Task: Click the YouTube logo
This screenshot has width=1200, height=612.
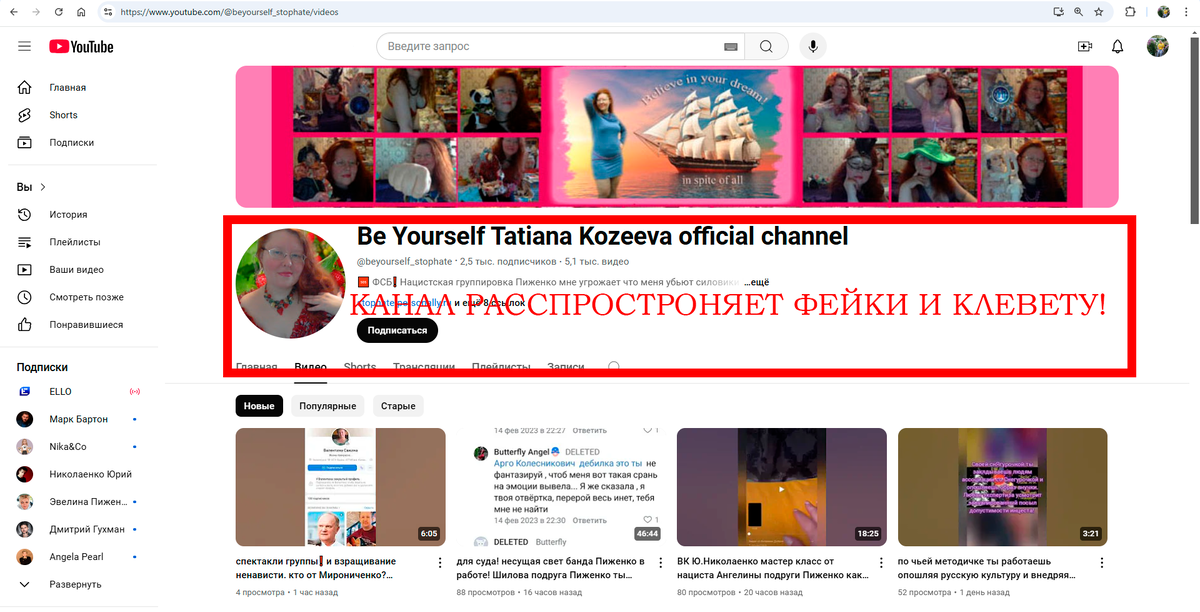Action: (x=81, y=46)
